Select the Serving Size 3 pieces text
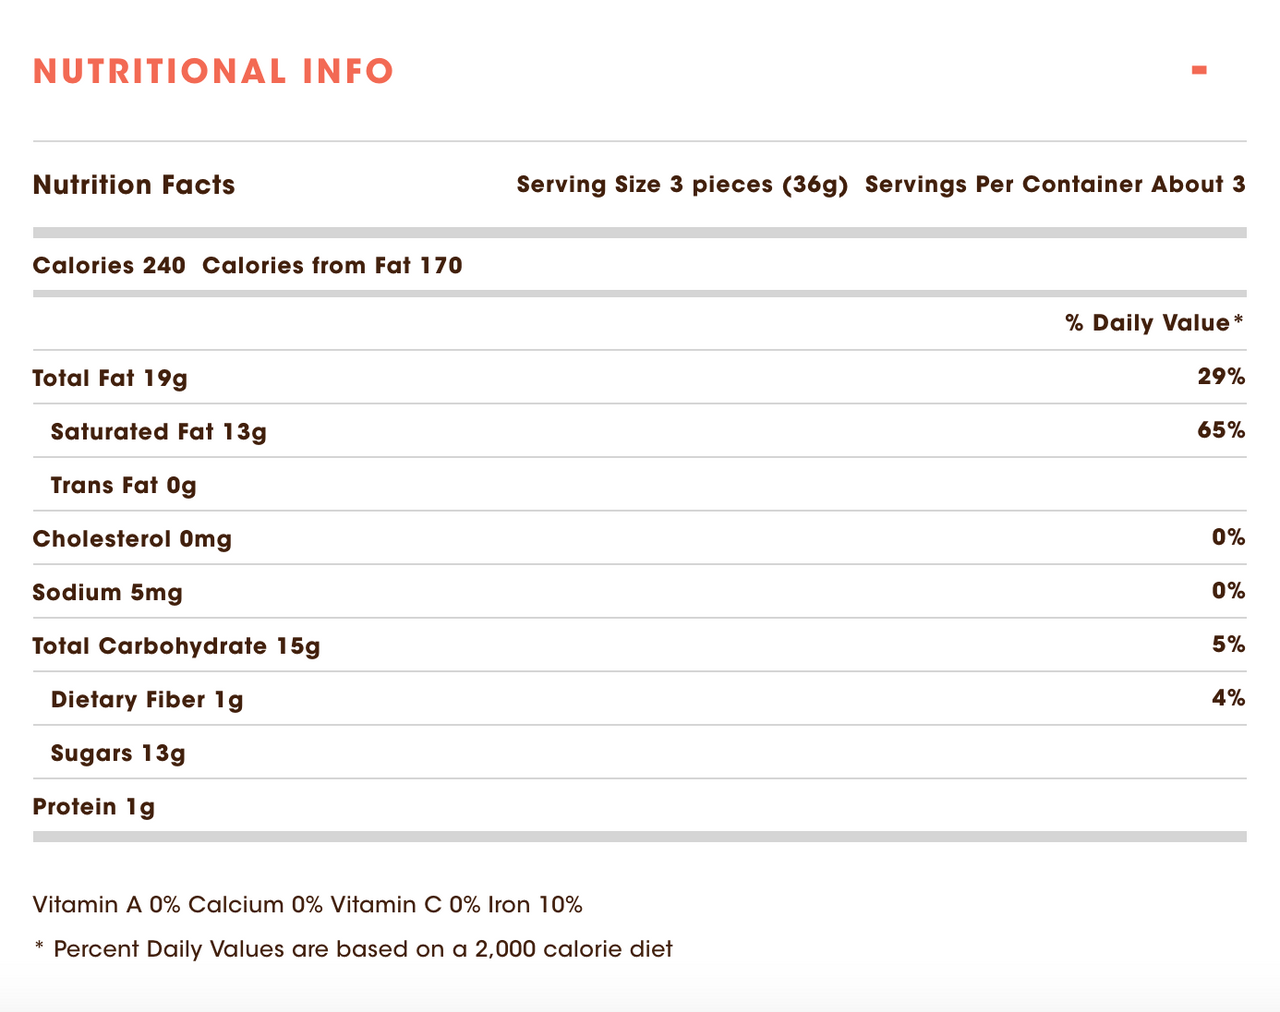The width and height of the screenshot is (1280, 1012). pyautogui.click(x=682, y=185)
